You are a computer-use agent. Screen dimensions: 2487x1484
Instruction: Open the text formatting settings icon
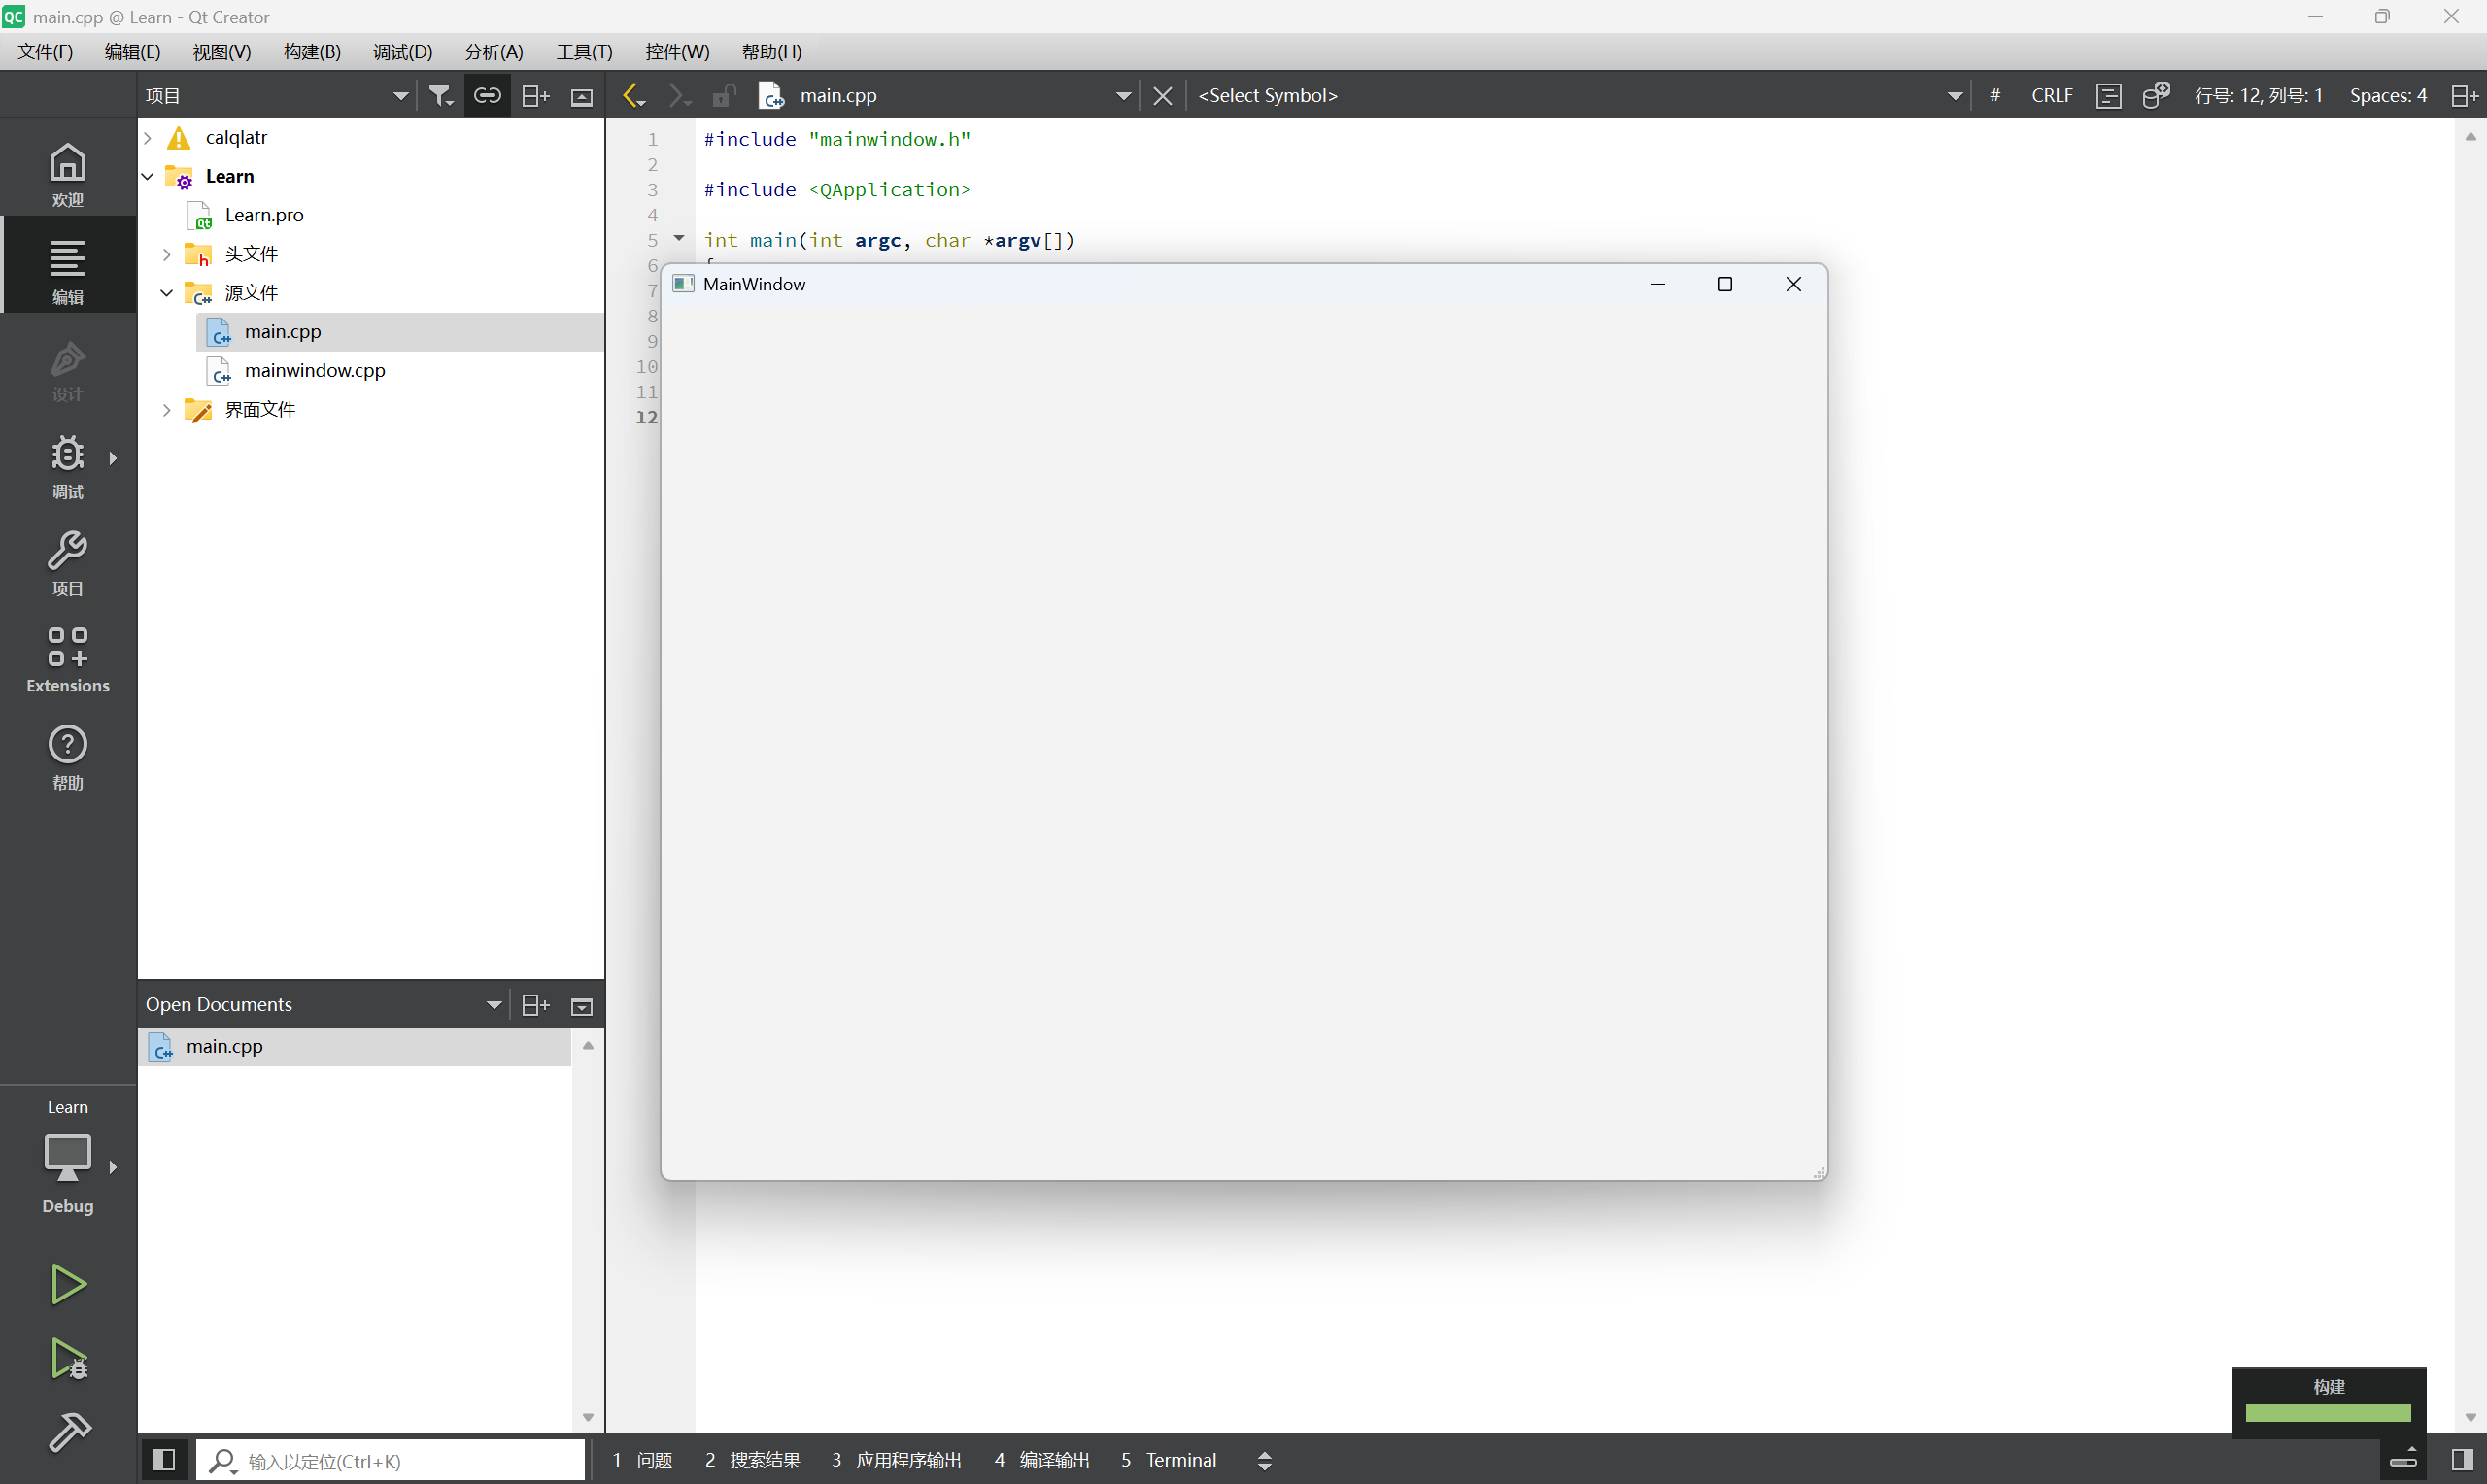(x=2108, y=96)
